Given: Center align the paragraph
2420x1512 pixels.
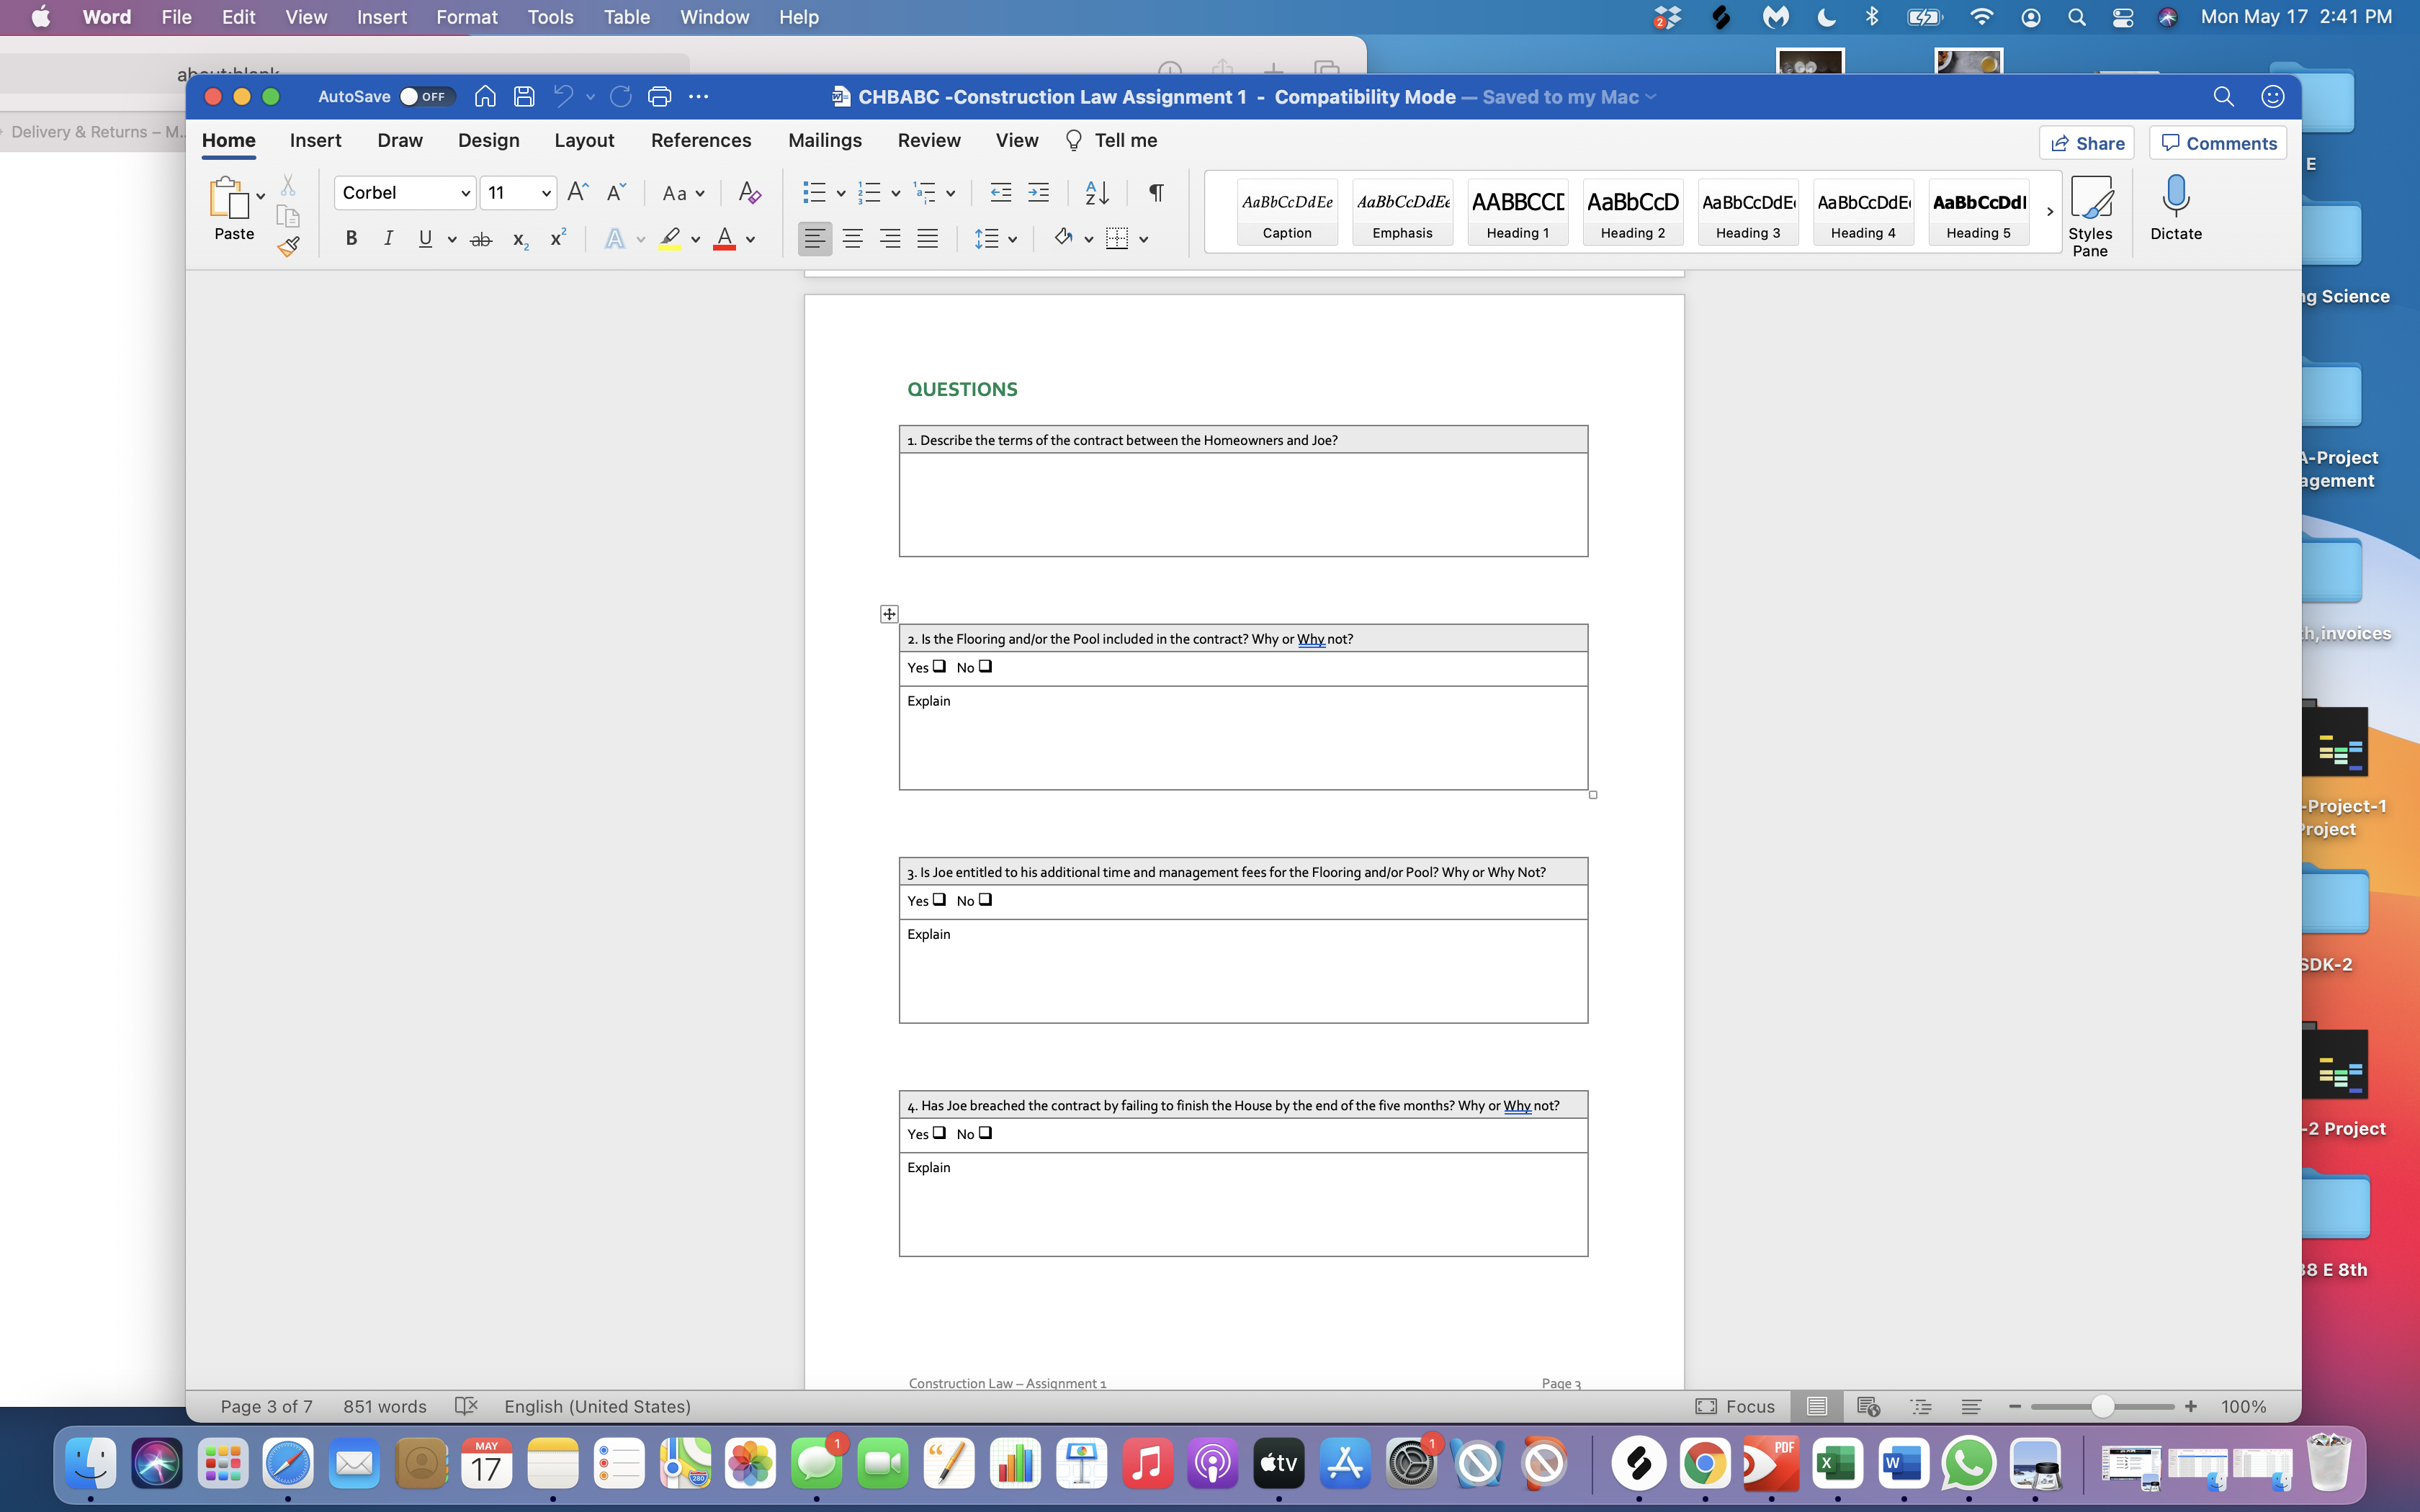Looking at the screenshot, I should [852, 238].
